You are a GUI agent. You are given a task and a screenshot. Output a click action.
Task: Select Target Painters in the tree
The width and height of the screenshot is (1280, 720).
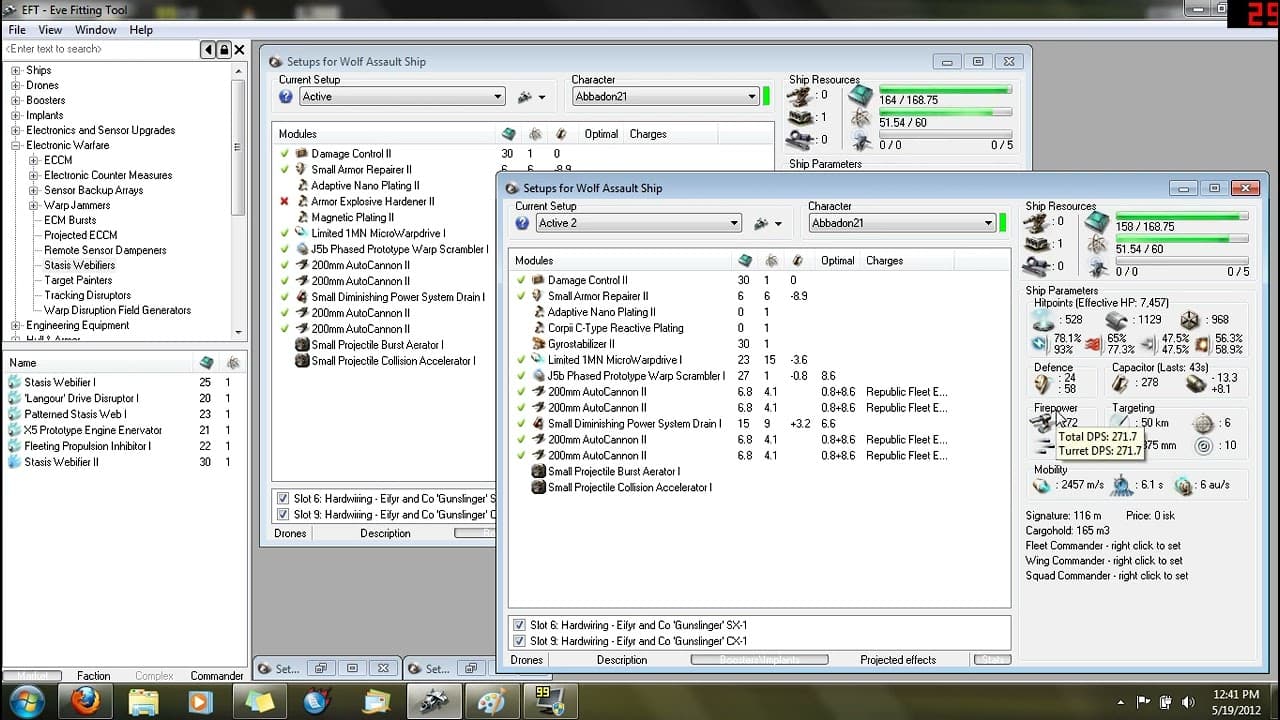(x=78, y=280)
